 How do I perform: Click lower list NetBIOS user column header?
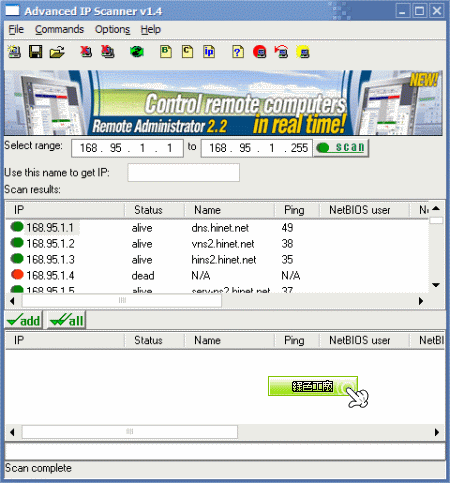coord(364,340)
